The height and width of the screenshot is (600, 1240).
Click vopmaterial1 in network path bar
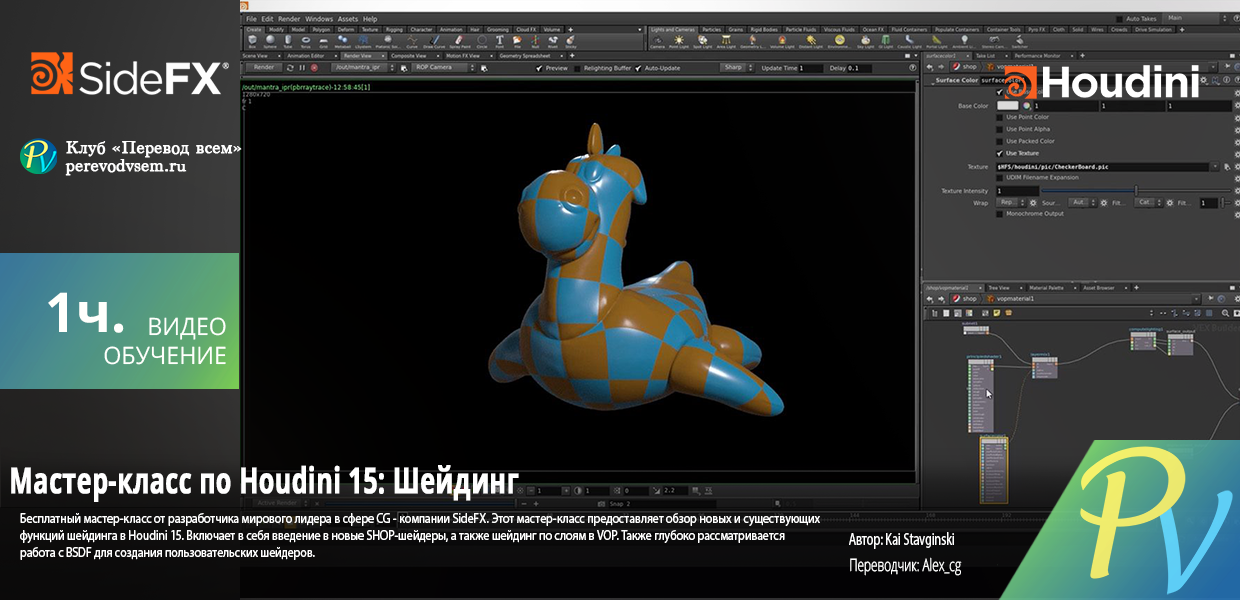(x=1010, y=299)
